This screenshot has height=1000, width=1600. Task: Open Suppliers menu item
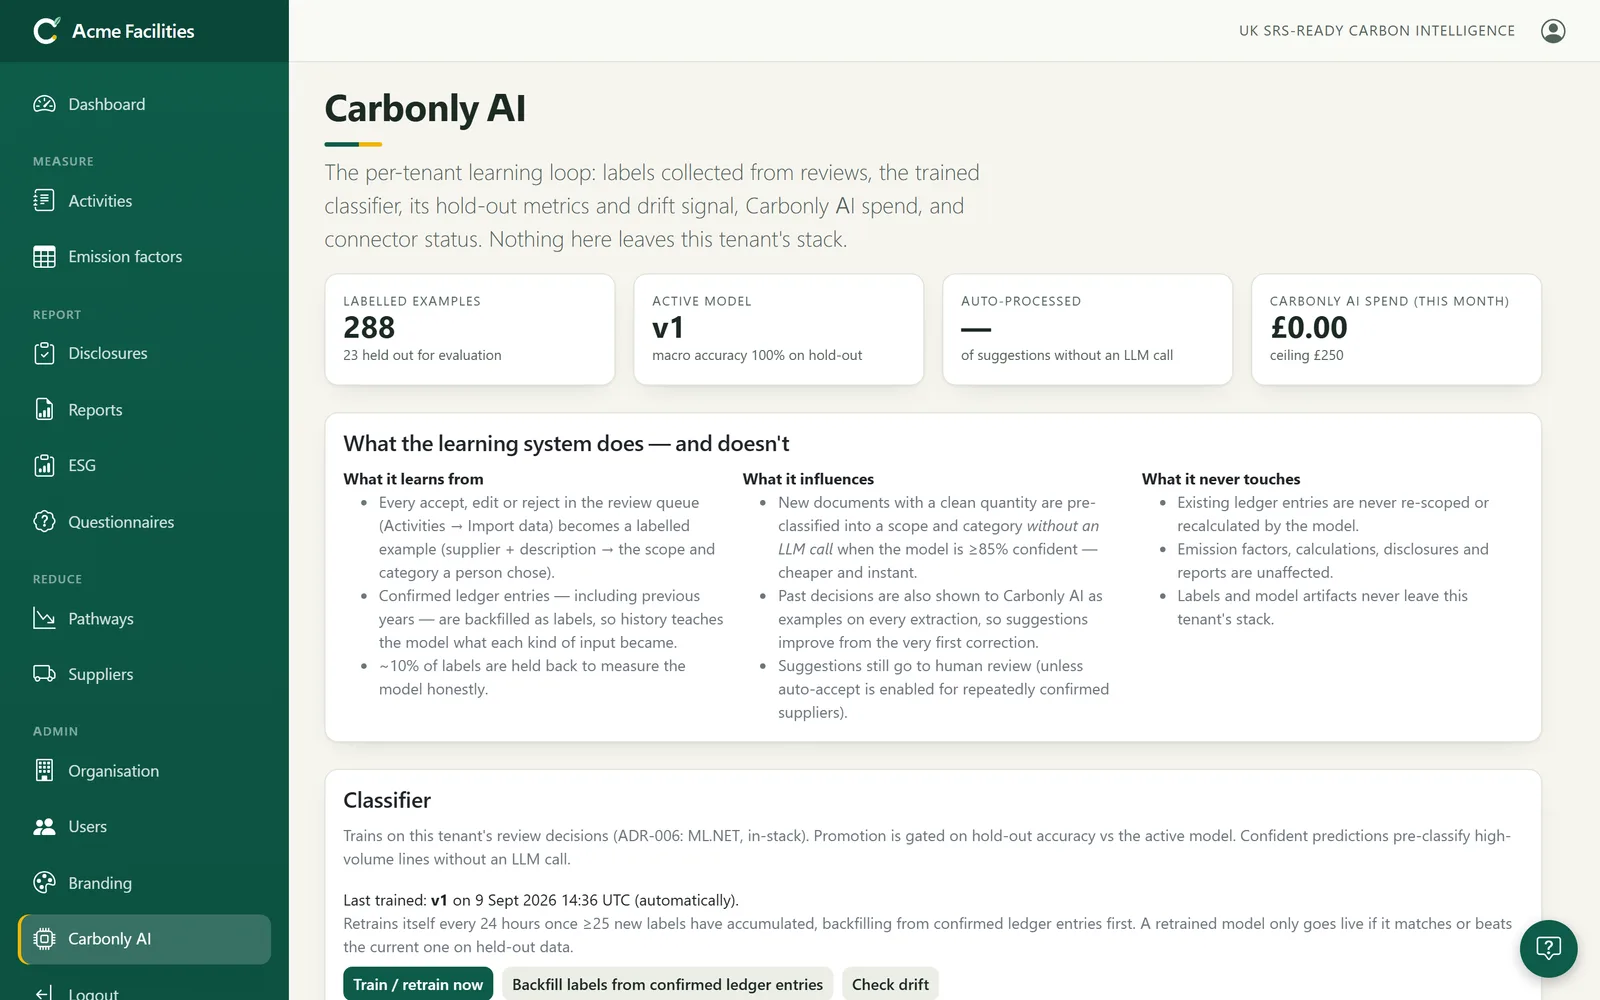point(144,674)
